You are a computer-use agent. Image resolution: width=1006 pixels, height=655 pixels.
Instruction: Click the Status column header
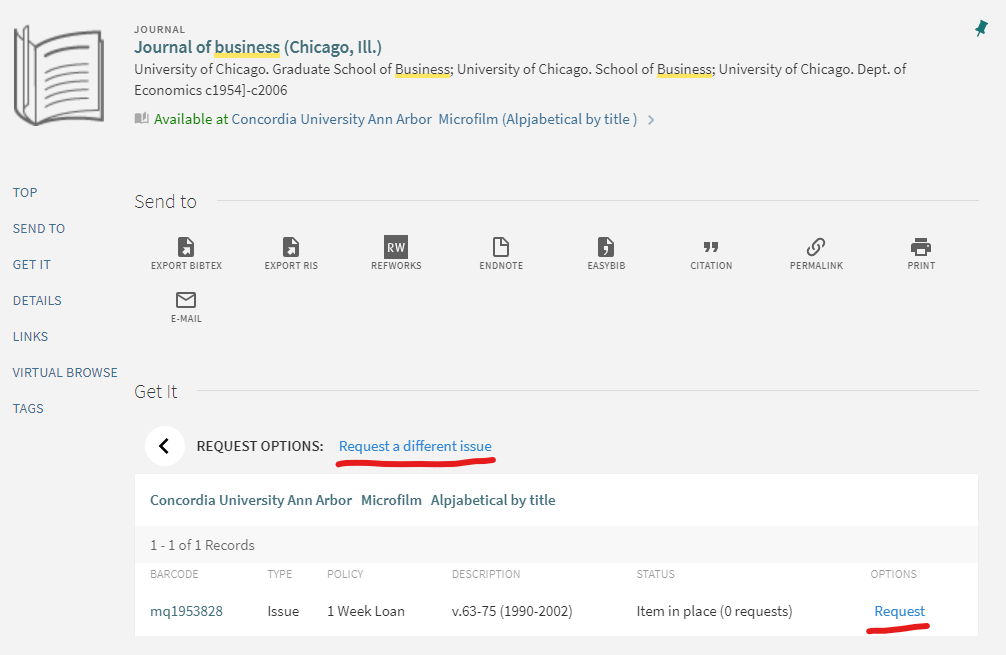655,574
